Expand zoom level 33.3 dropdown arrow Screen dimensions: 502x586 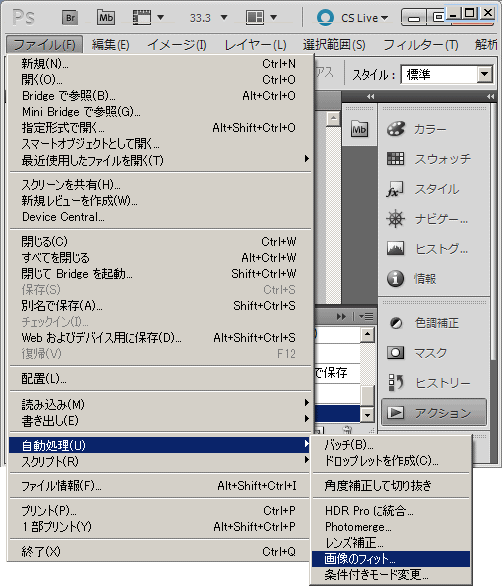point(224,17)
